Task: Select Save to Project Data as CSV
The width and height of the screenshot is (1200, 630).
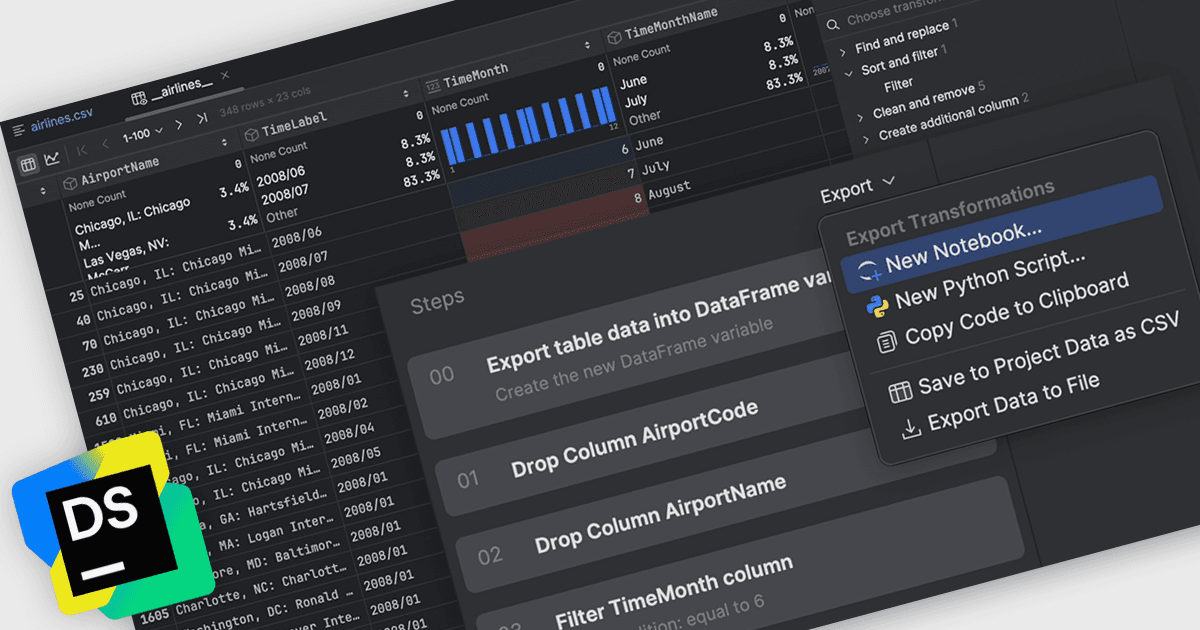Action: coord(1034,354)
